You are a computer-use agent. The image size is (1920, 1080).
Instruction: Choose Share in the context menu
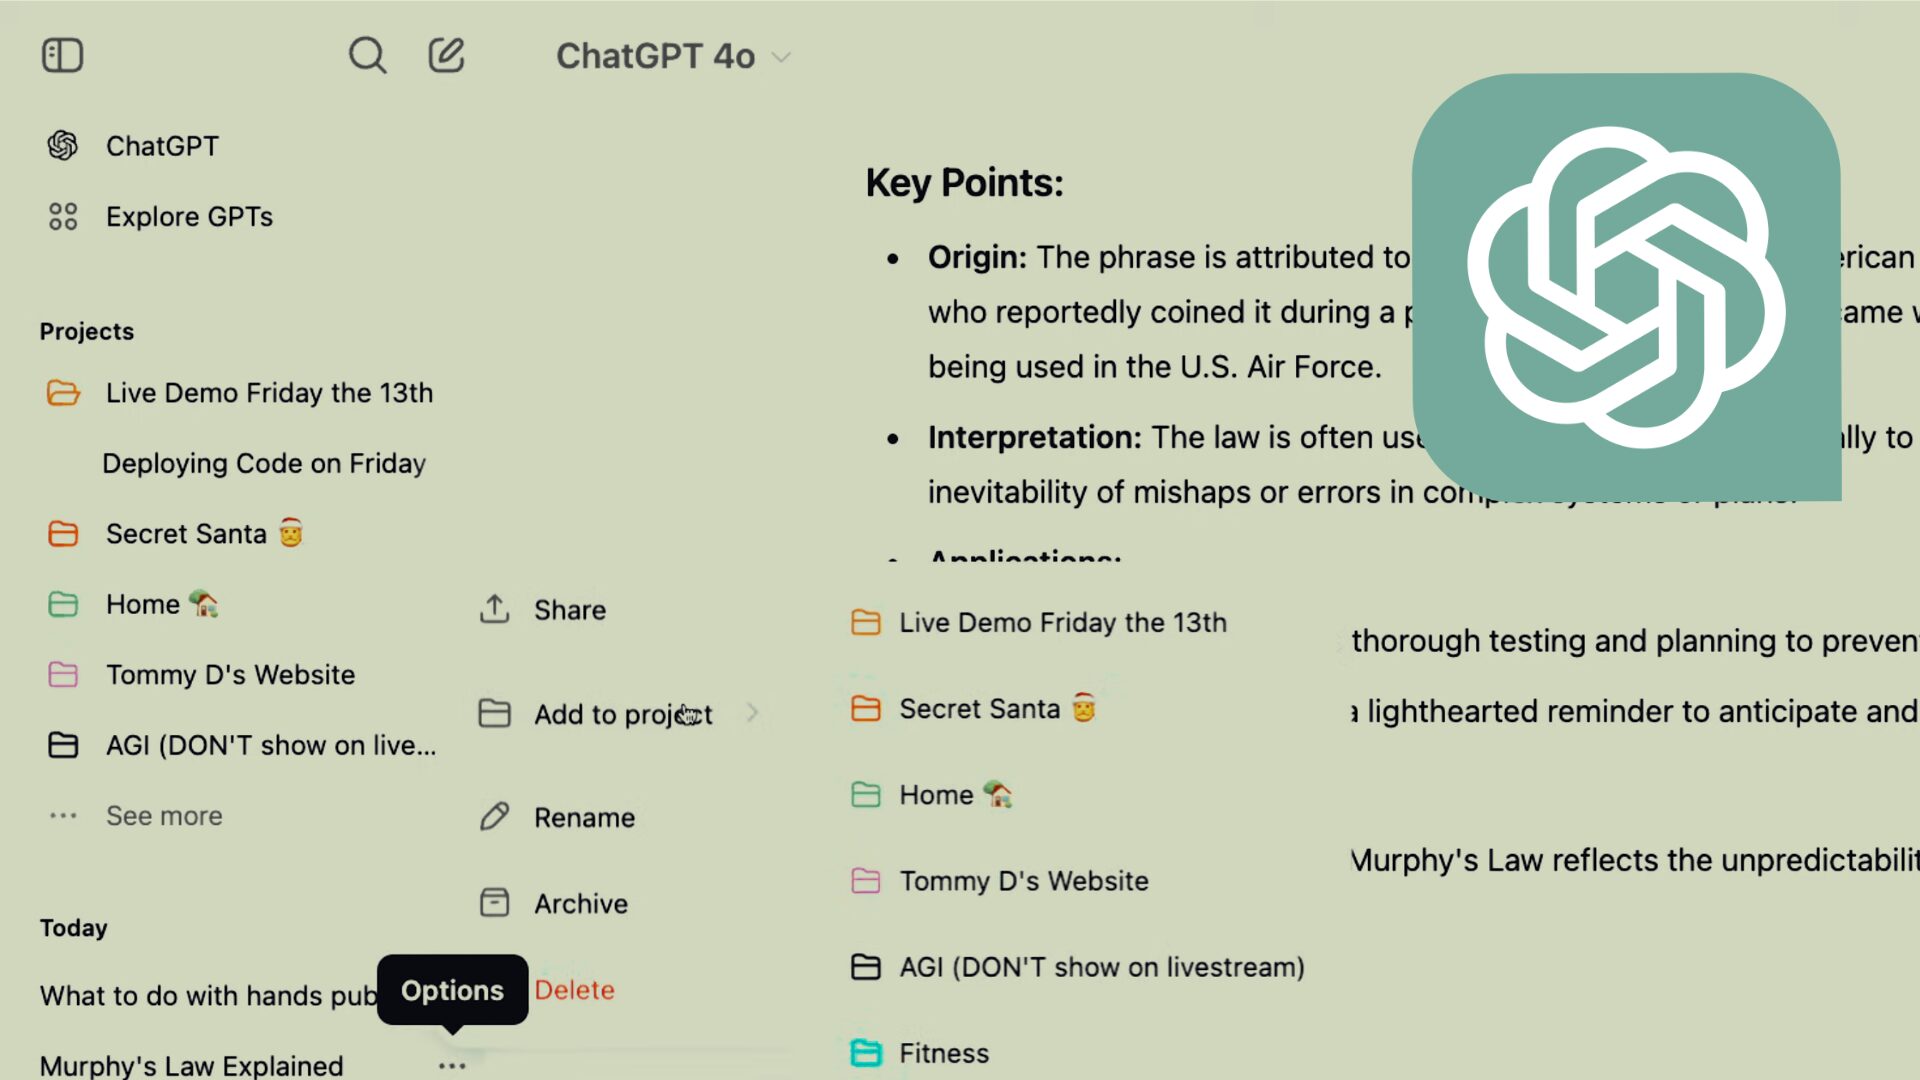569,610
